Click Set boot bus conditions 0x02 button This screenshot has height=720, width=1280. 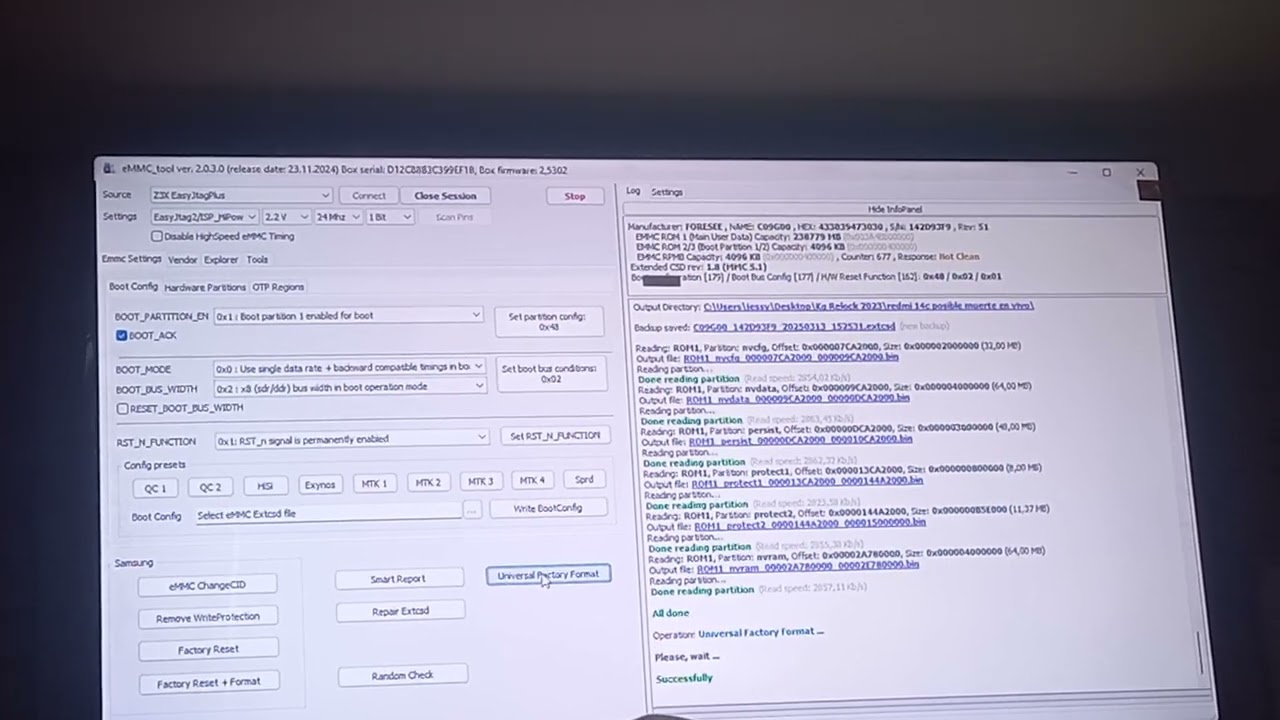(x=549, y=373)
